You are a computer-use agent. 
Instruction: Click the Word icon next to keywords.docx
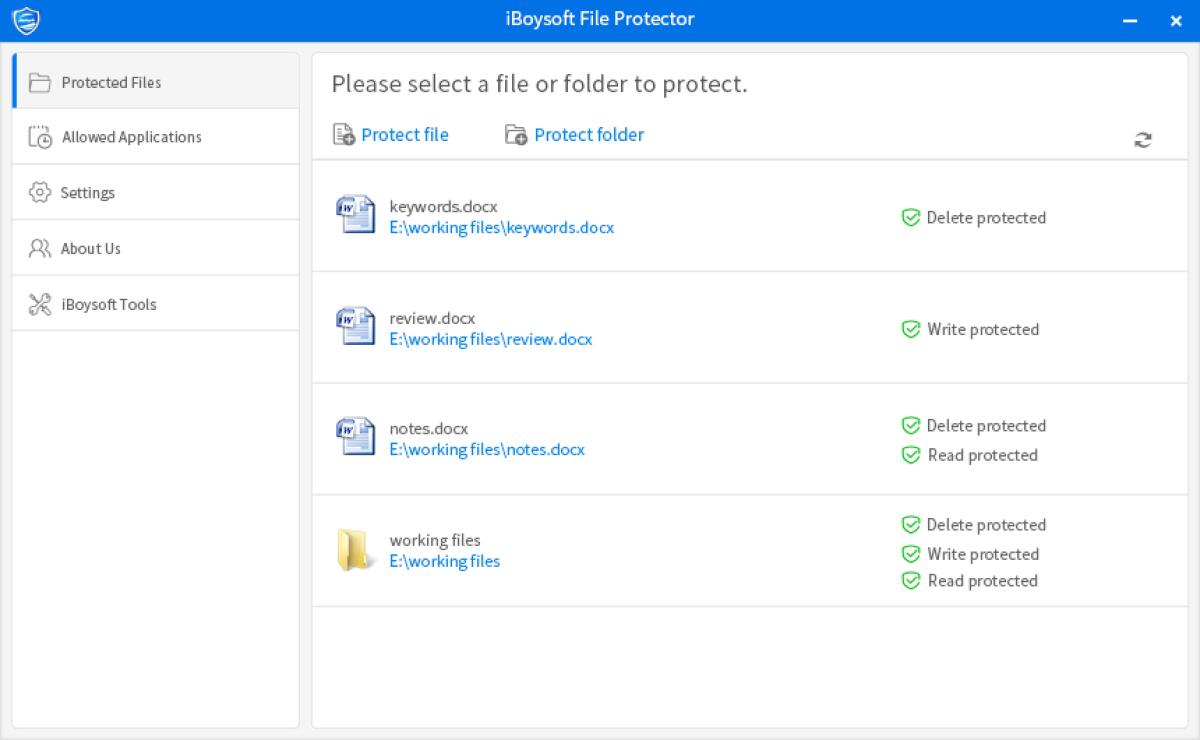[354, 216]
